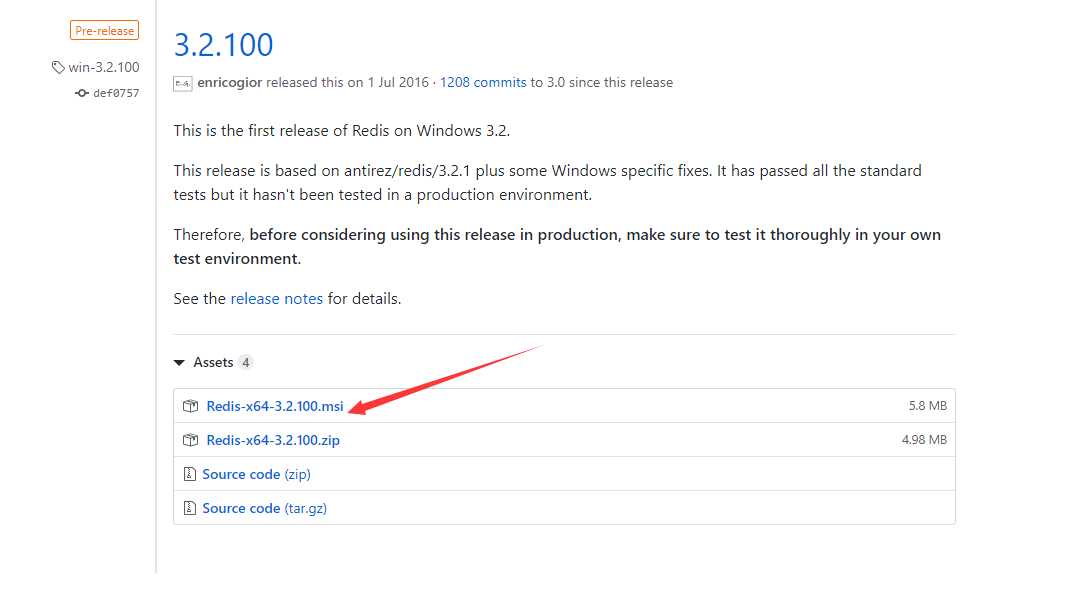Click package icon for Redis-x64-3.2.100.zip

(x=190, y=440)
